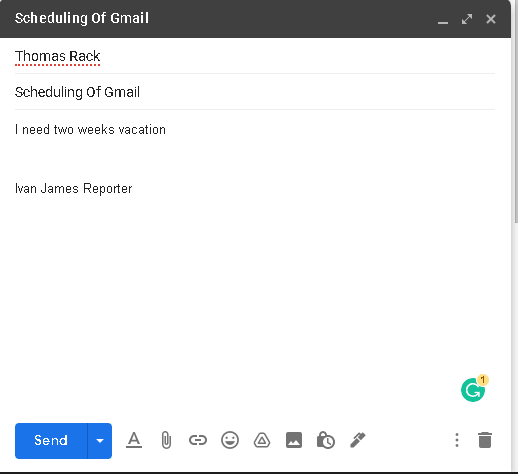Open more options three-dot menu
This screenshot has width=518, height=474.
457,440
